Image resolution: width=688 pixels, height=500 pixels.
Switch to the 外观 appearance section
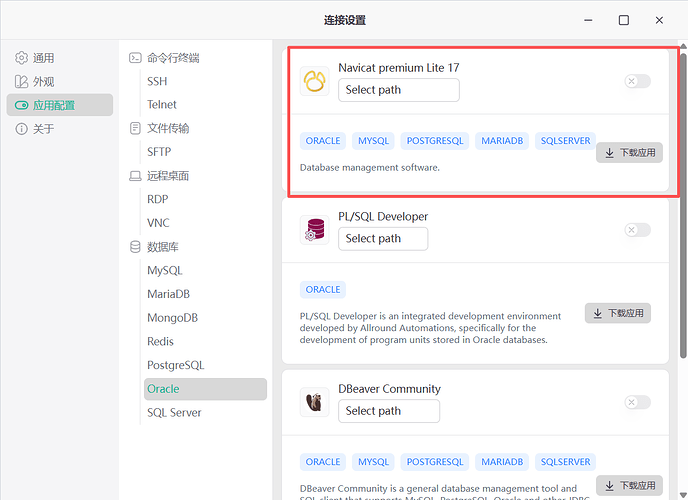tap(43, 82)
